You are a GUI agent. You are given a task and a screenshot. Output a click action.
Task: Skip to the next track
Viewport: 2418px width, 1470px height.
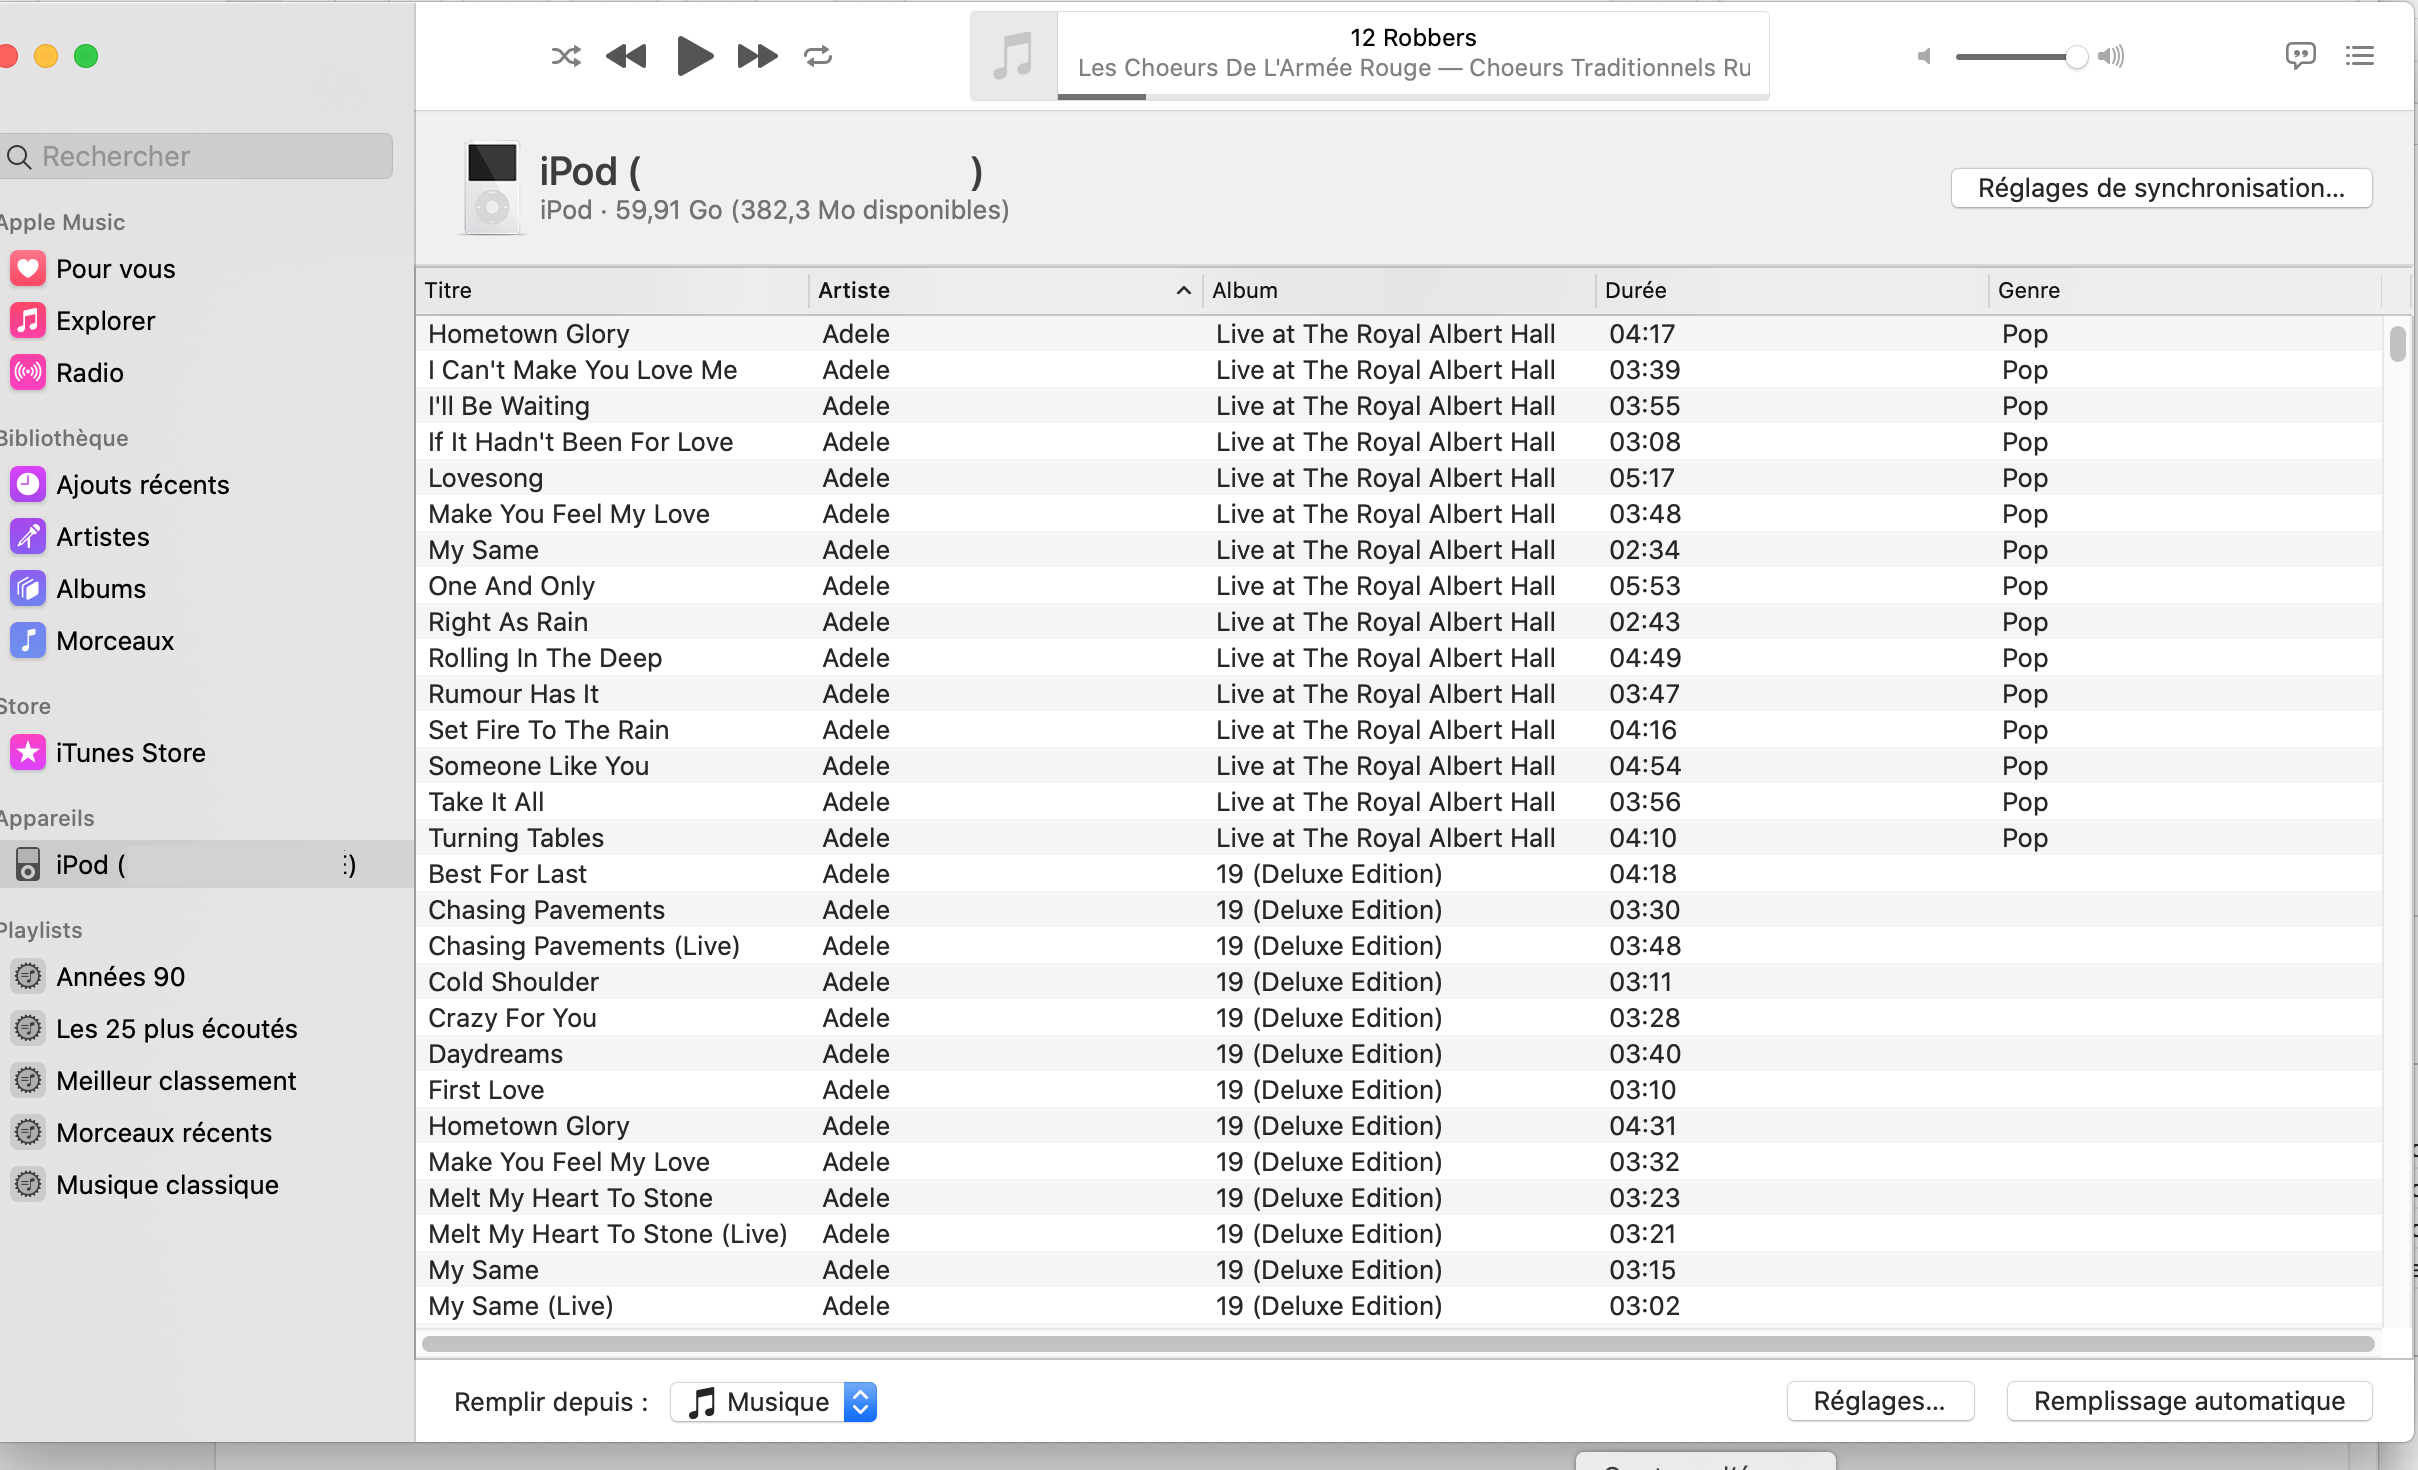tap(757, 56)
